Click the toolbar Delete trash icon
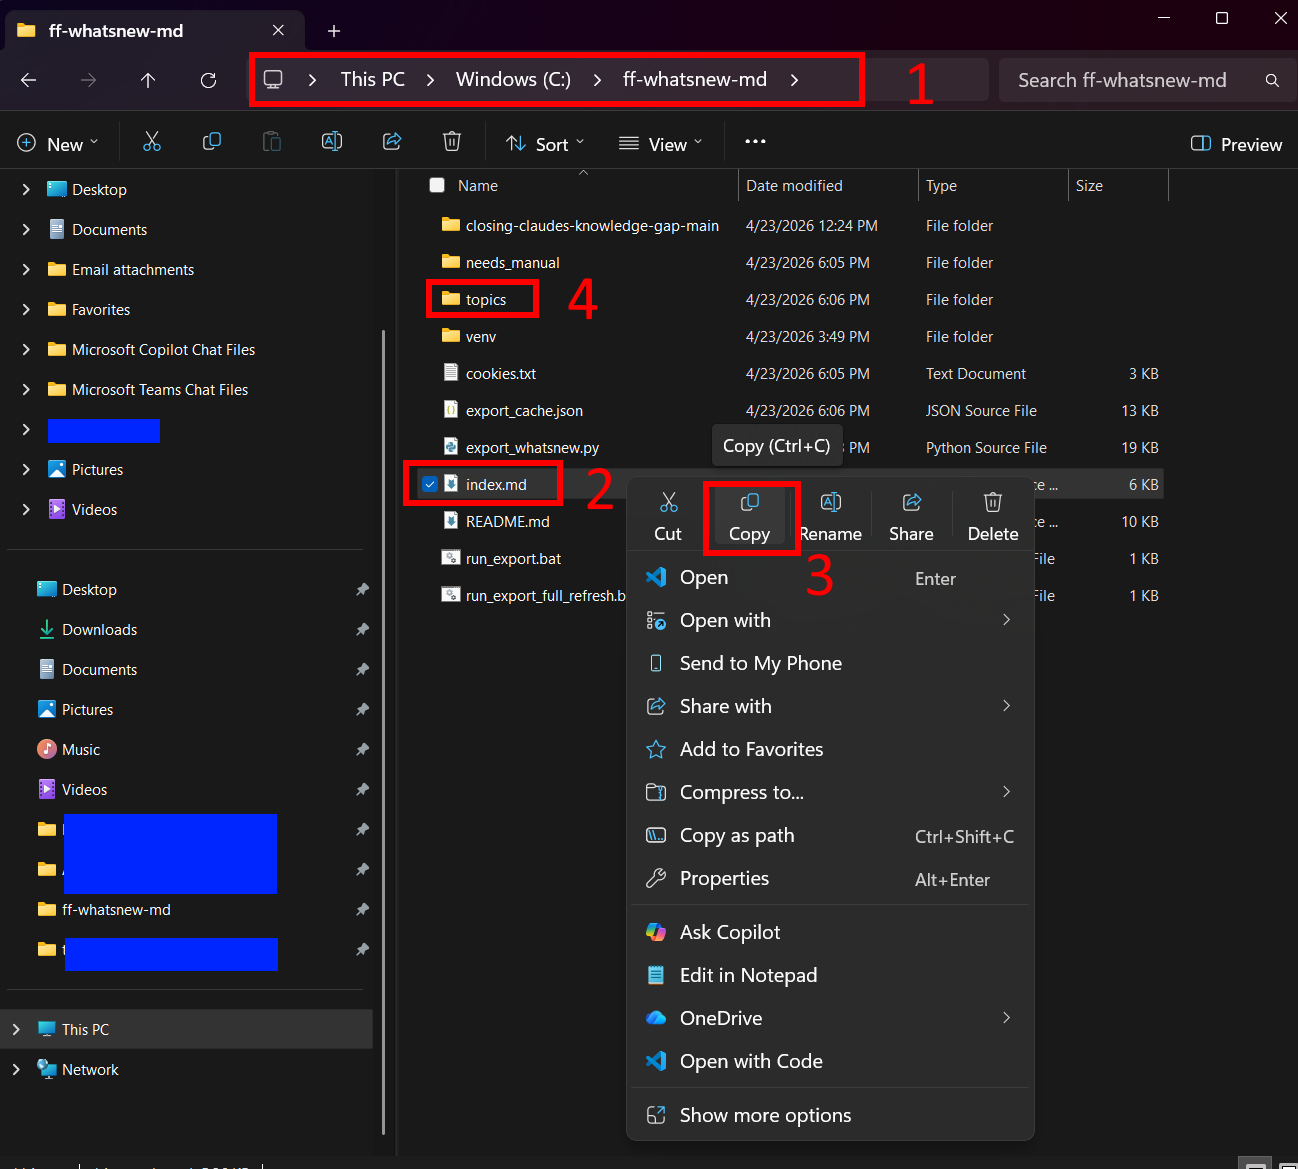This screenshot has height=1169, width=1298. pos(452,143)
